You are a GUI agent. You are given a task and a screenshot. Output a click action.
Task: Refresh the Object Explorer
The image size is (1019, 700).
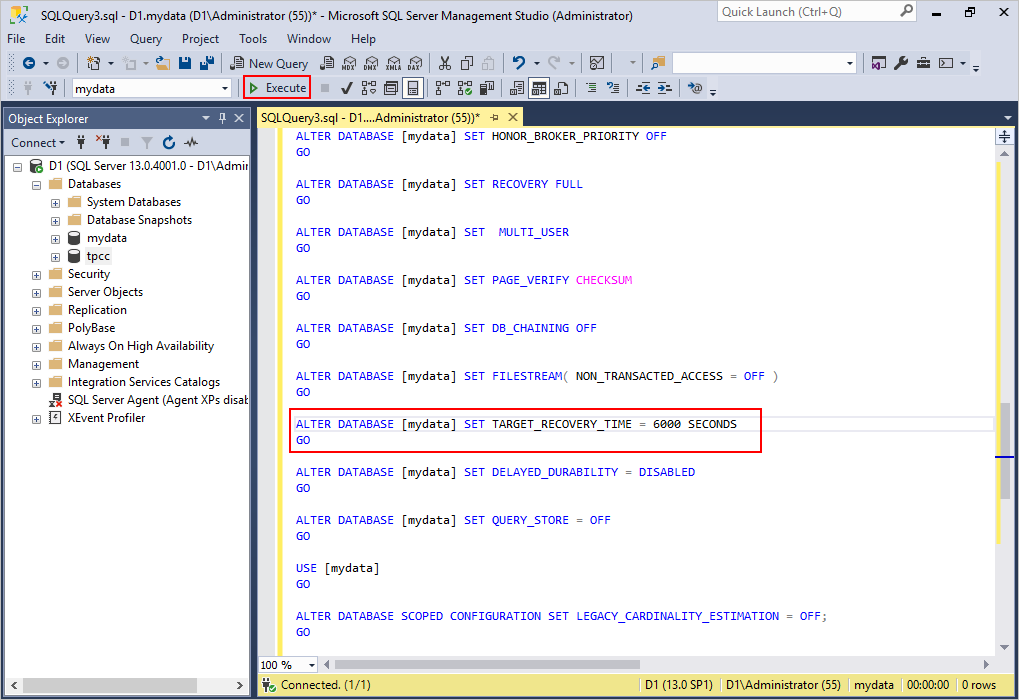[167, 143]
